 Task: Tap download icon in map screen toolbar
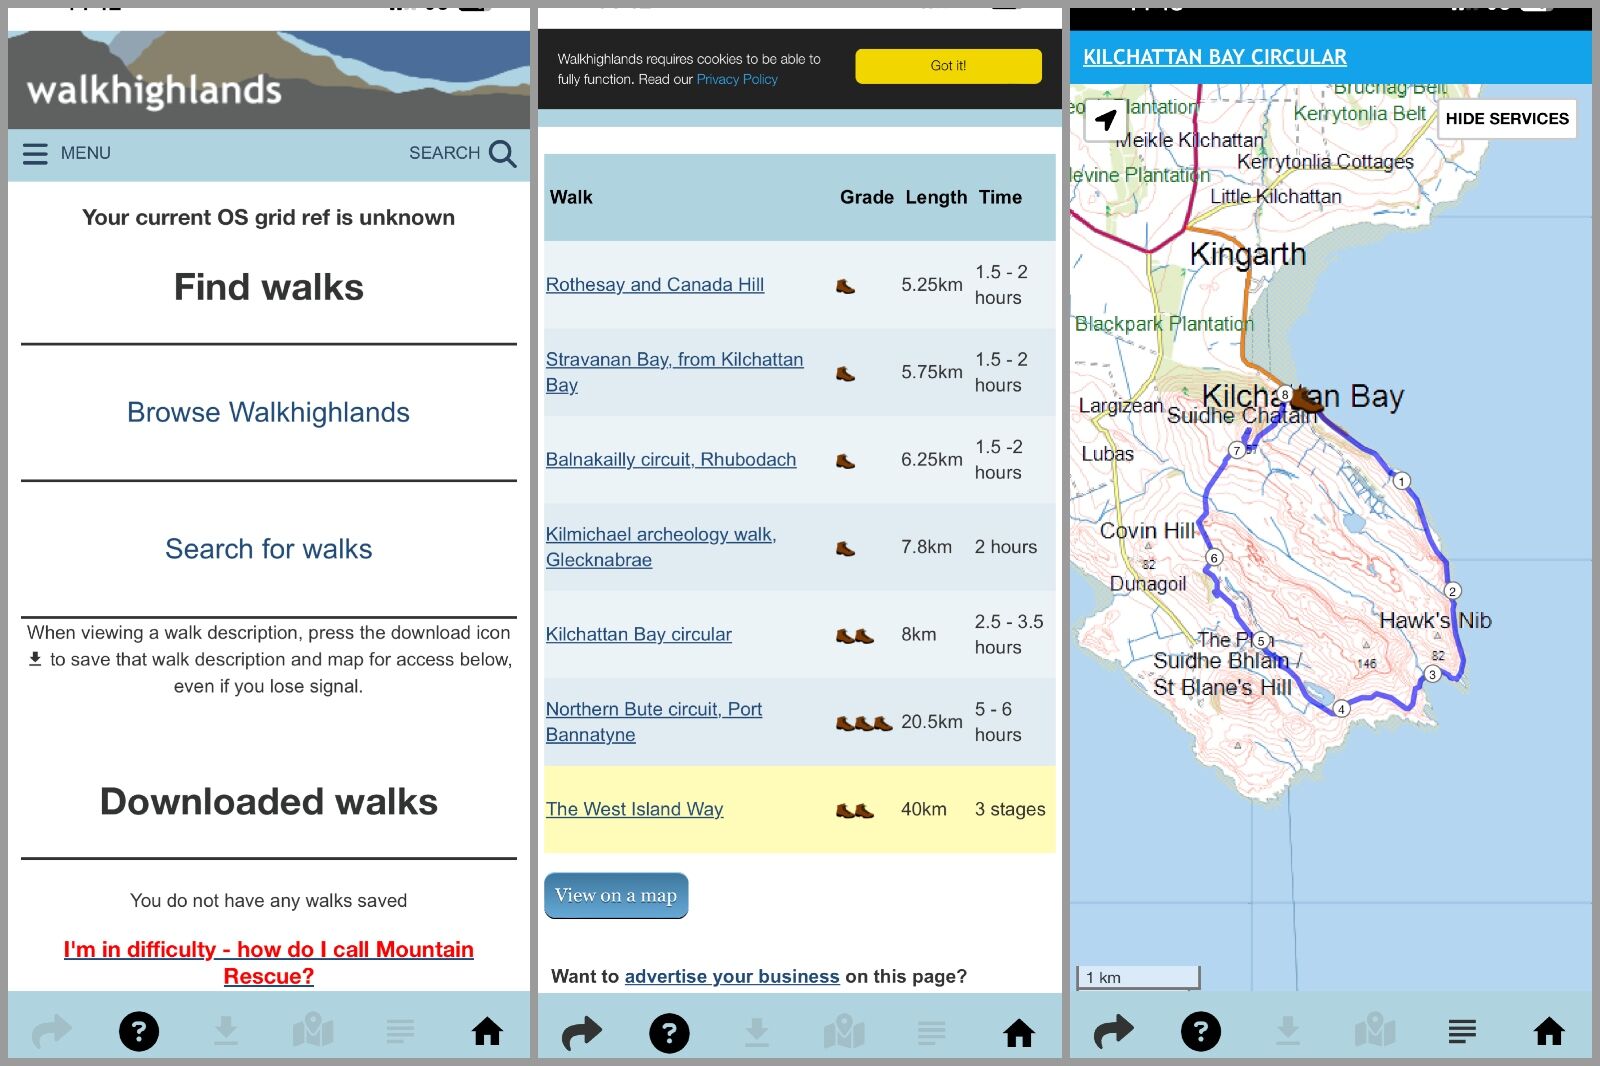pos(1288,1031)
